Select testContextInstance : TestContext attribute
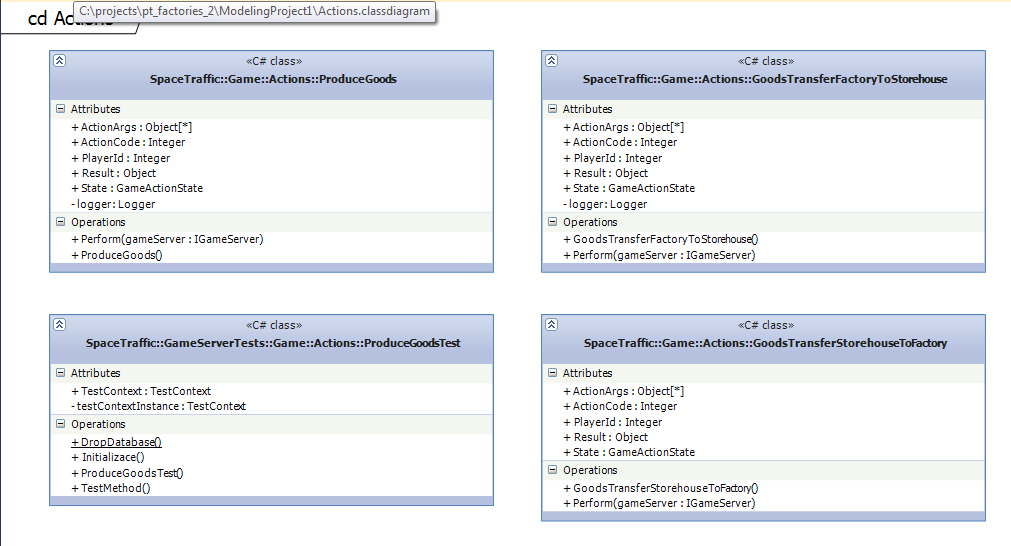Image resolution: width=1011 pixels, height=546 pixels. tap(159, 406)
